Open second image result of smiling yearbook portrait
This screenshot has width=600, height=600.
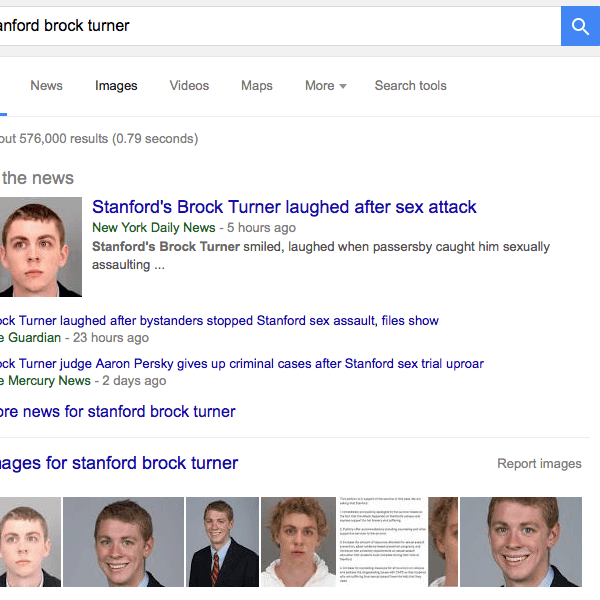123,542
